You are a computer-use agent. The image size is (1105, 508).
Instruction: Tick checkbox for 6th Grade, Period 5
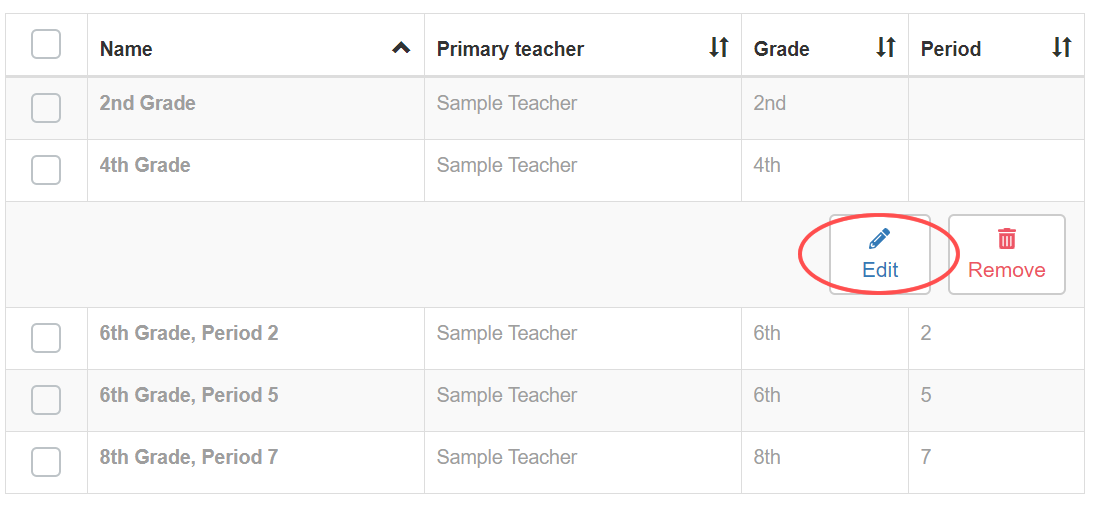click(x=46, y=400)
